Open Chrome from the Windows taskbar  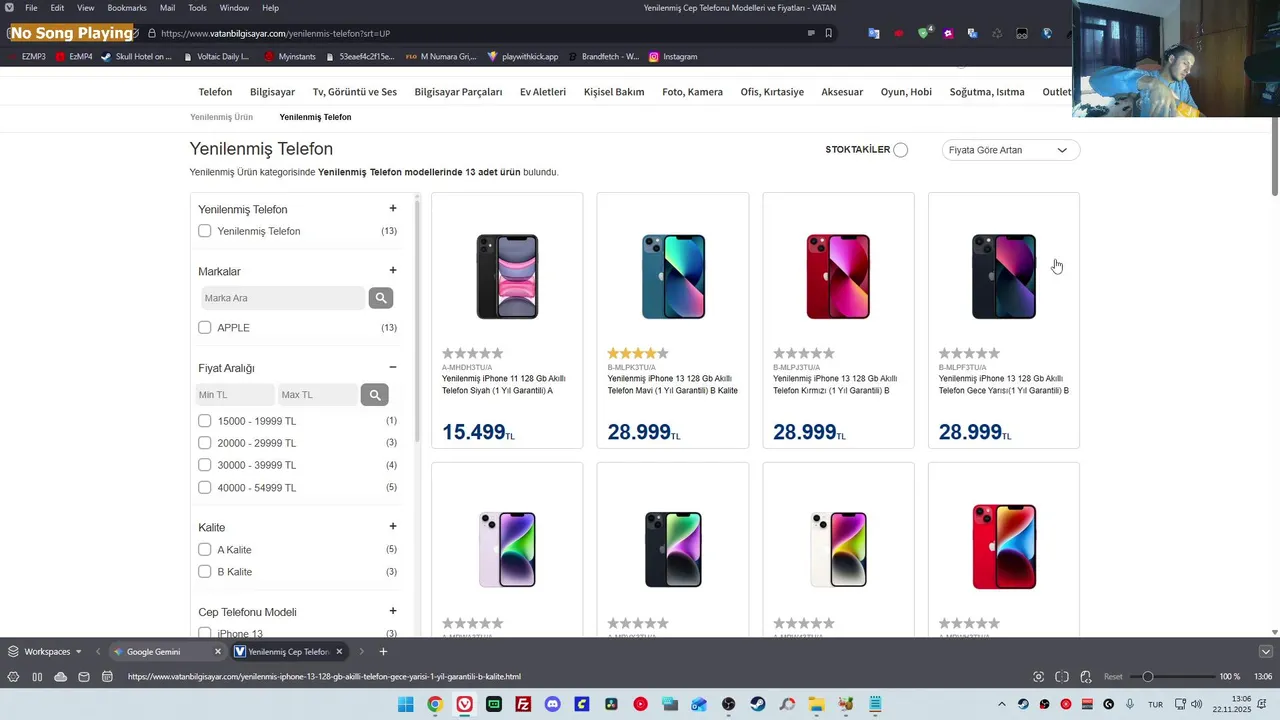435,704
